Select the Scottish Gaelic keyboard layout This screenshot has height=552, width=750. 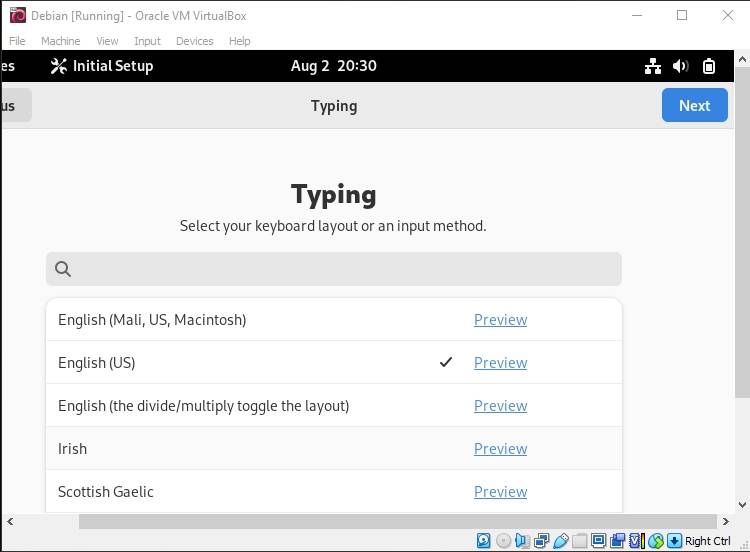[x=334, y=491]
